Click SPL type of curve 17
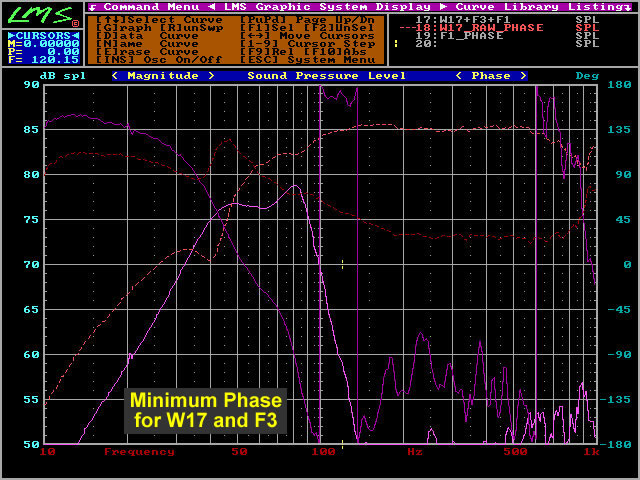 [587, 20]
